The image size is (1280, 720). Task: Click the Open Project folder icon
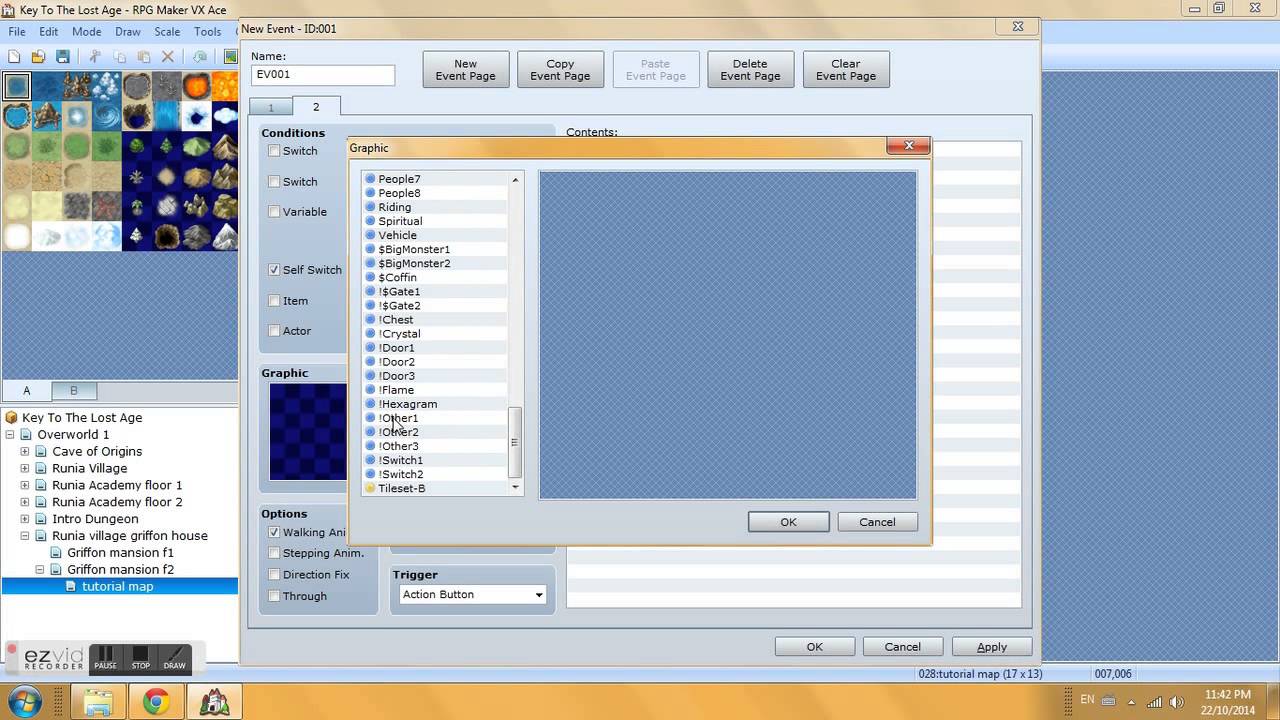(38, 57)
